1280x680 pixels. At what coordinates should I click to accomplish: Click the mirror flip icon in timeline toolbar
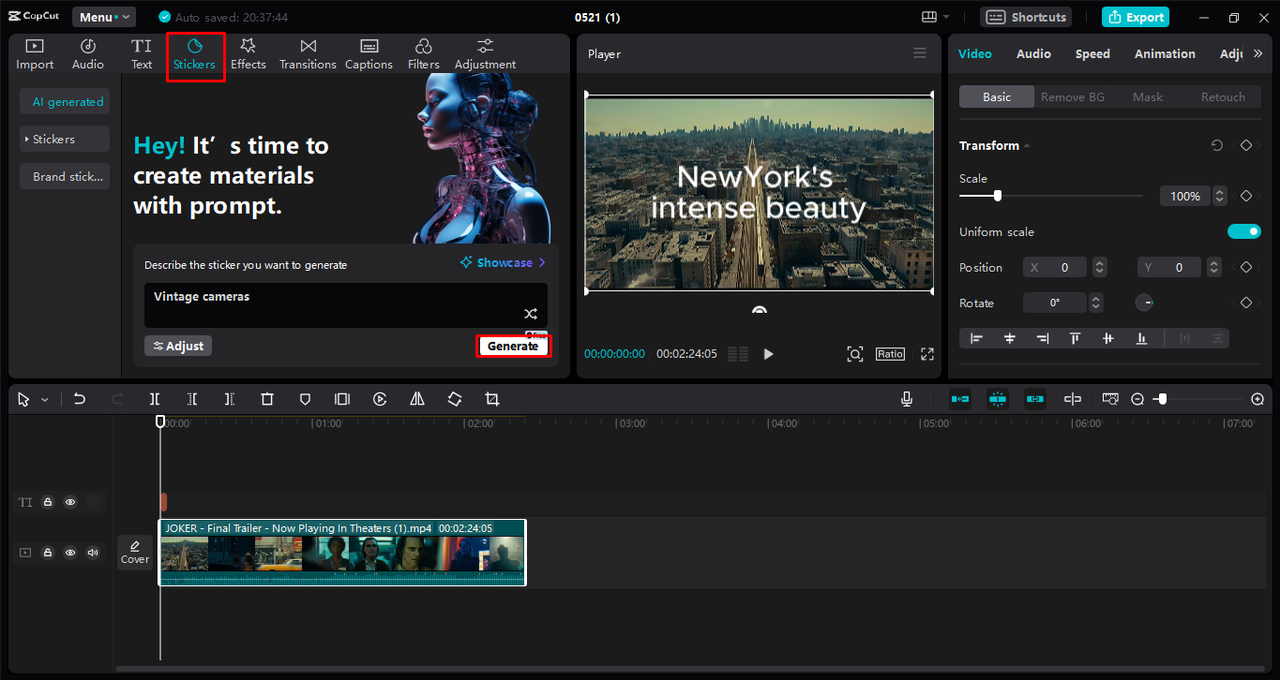click(417, 399)
